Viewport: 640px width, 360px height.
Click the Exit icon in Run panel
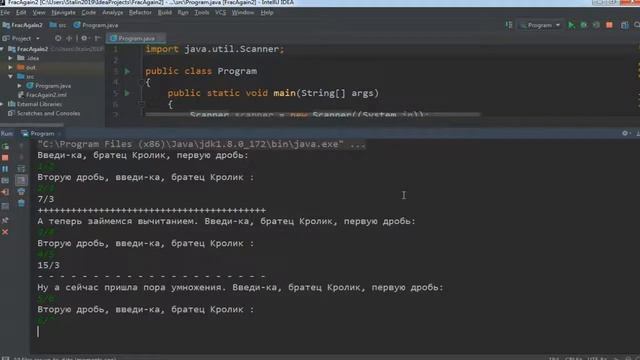[x=5, y=192]
